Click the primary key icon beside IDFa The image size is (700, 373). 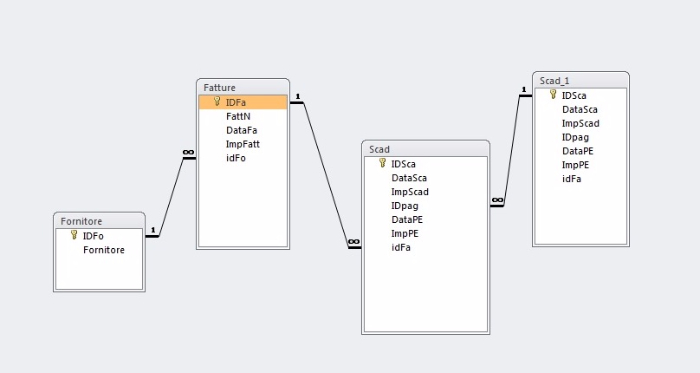pos(217,101)
